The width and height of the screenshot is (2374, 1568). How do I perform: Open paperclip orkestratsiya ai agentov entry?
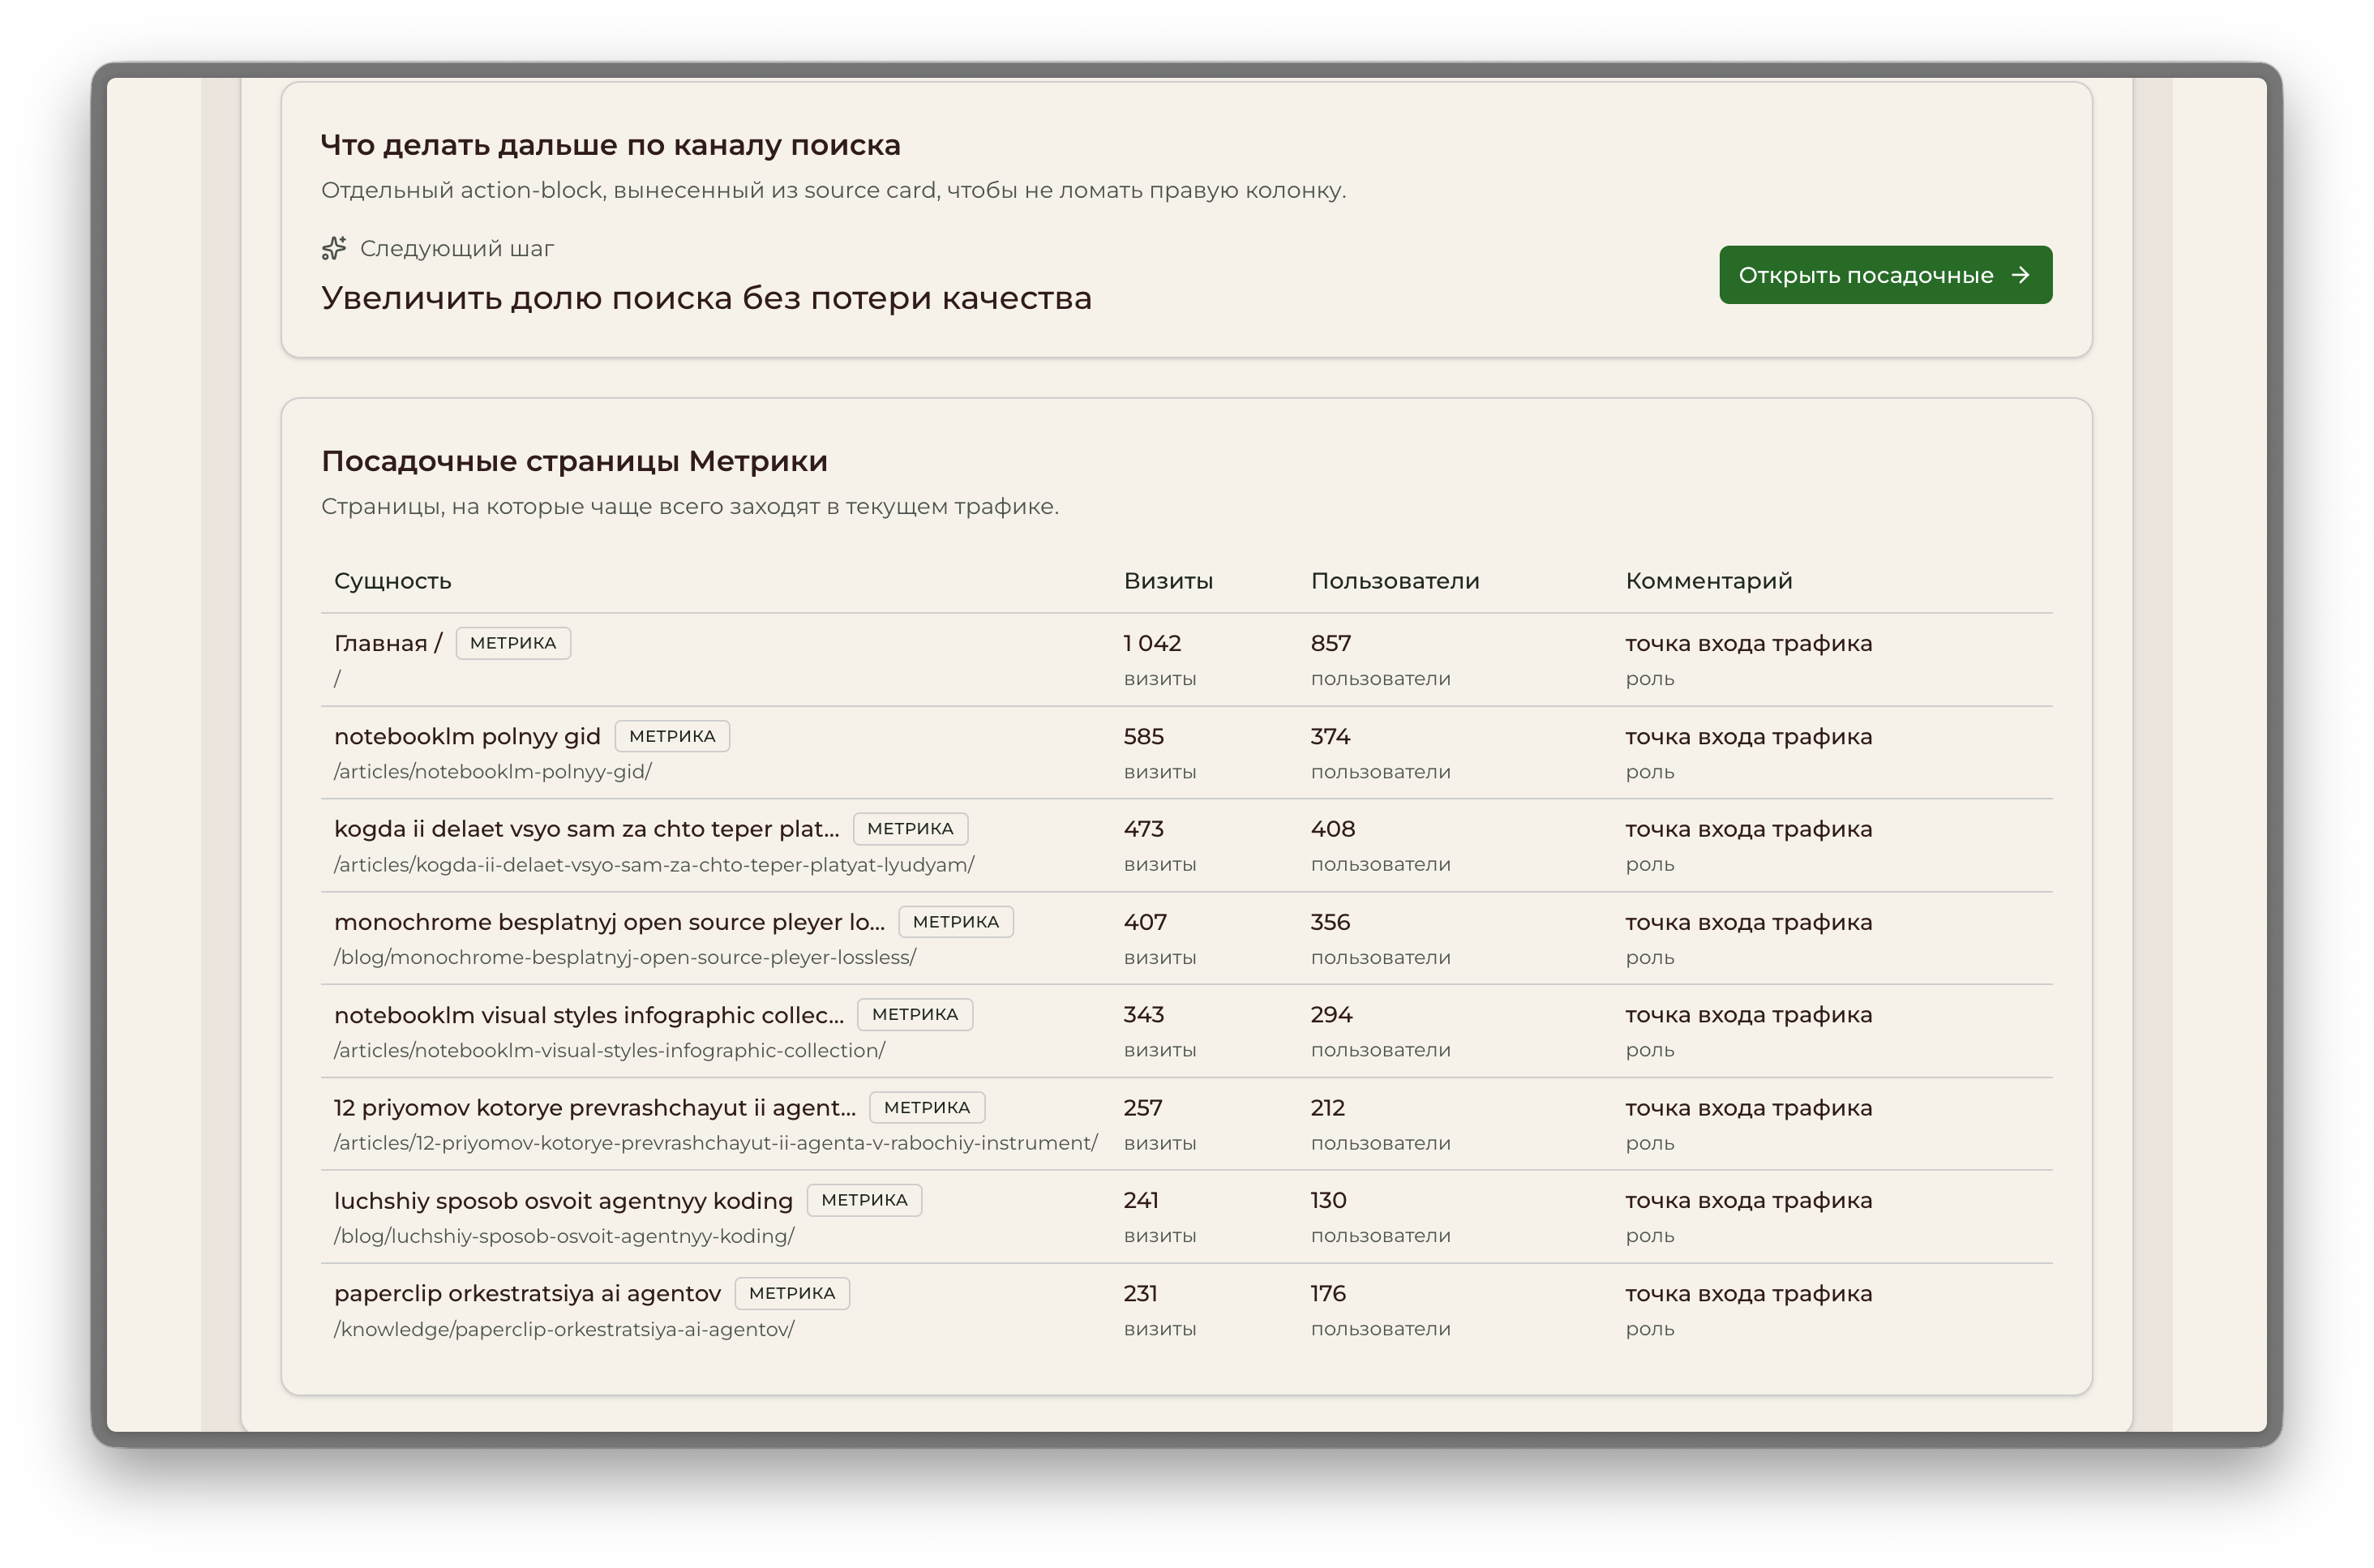point(527,1294)
